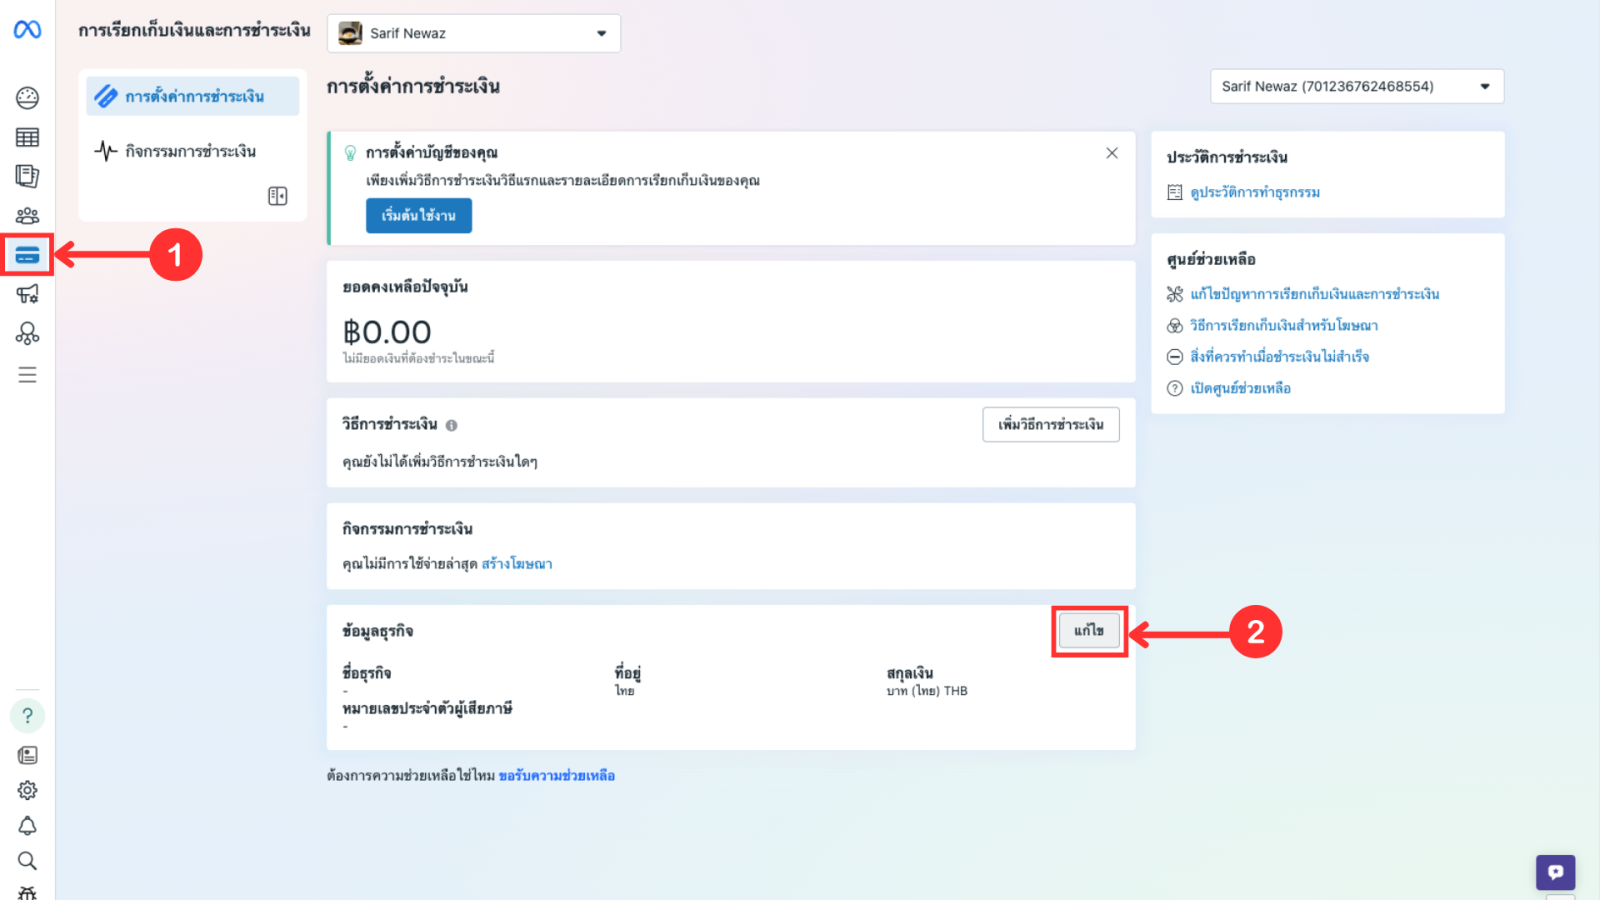Click the add payment method button
The image size is (1600, 900).
[1050, 424]
